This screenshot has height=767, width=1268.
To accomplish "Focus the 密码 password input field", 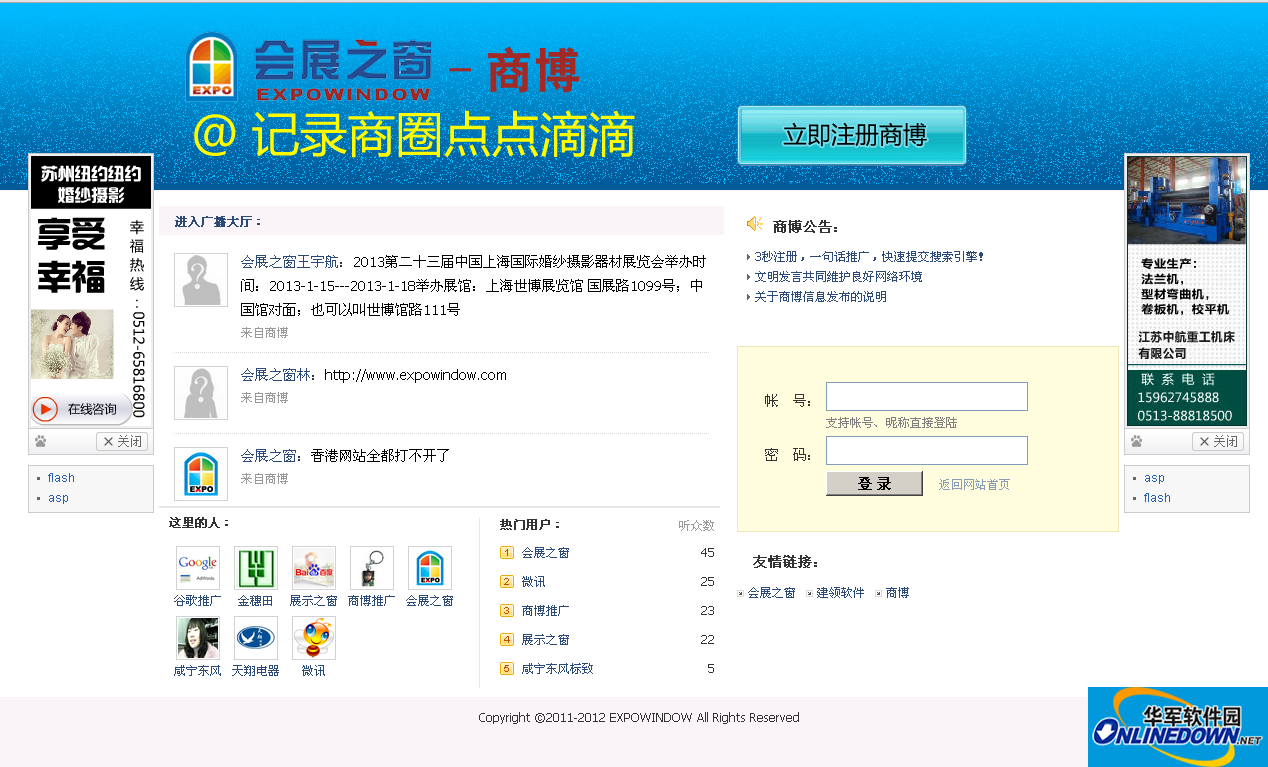I will 927,451.
